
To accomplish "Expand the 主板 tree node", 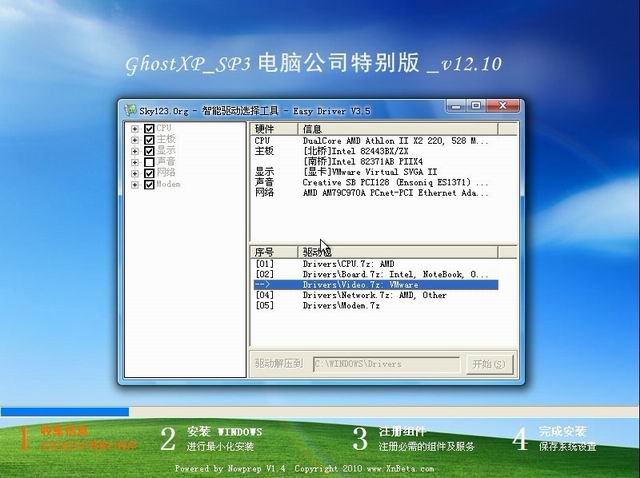I will (x=135, y=140).
